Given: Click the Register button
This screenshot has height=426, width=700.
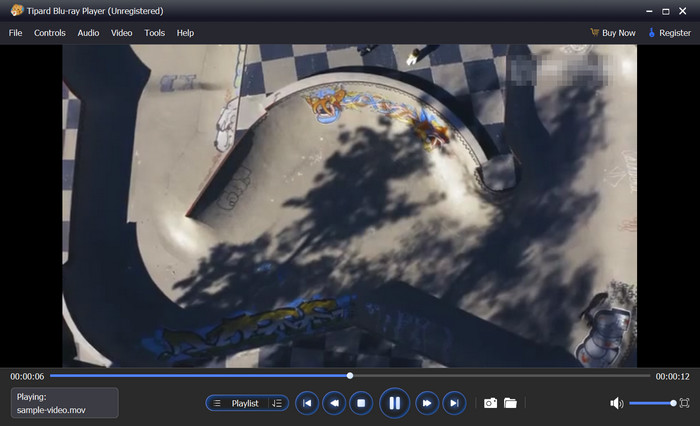Looking at the screenshot, I should [x=669, y=33].
